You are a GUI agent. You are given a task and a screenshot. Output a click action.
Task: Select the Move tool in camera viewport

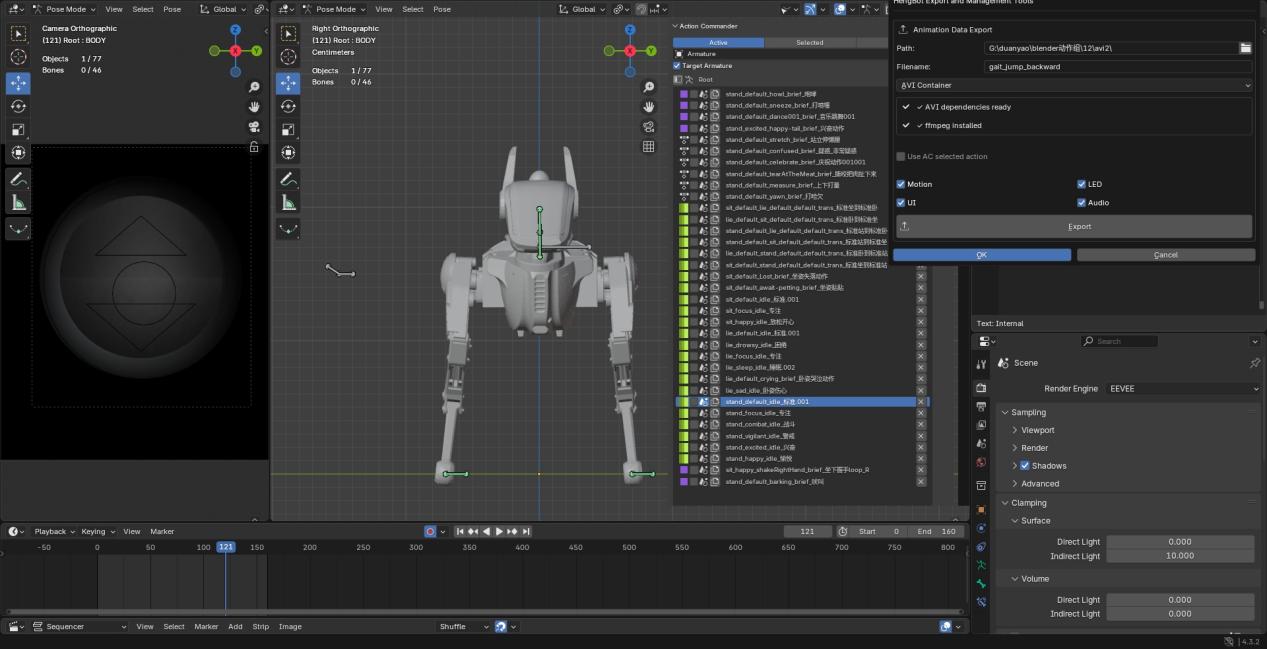[x=18, y=83]
